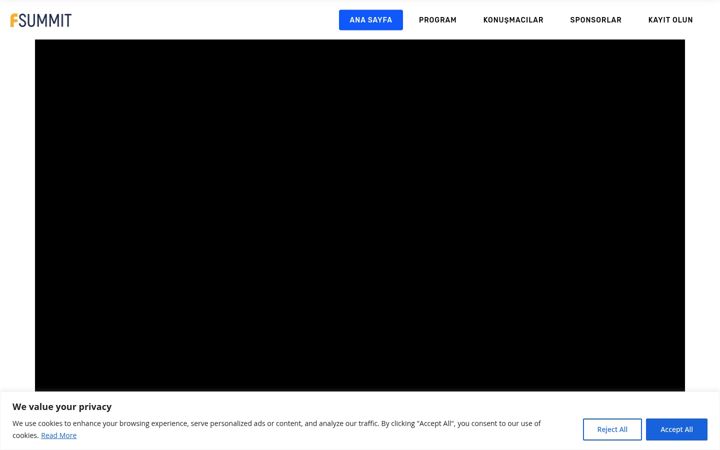Reject all cookies
720x450 pixels.
tap(612, 429)
